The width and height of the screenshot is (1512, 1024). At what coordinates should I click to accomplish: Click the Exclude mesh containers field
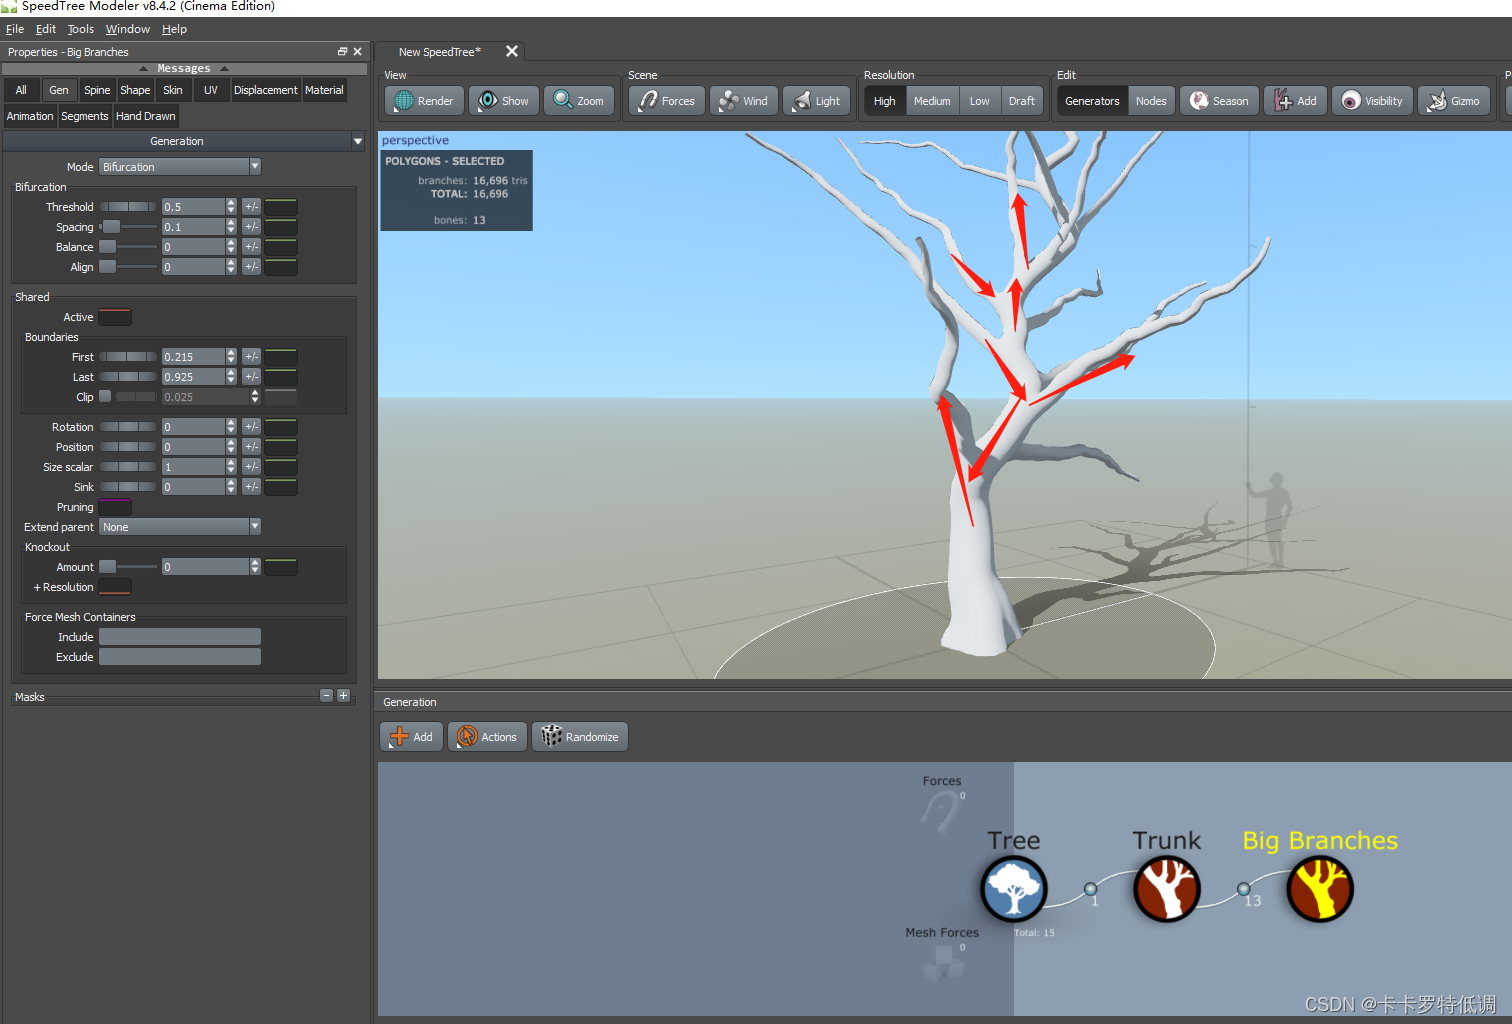[x=180, y=657]
